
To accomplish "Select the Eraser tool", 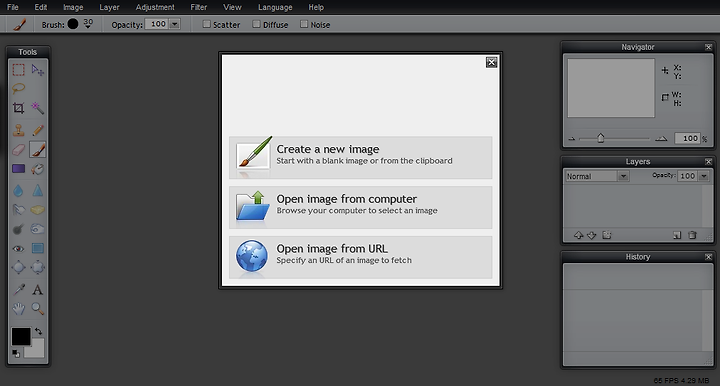I will pyautogui.click(x=18, y=150).
